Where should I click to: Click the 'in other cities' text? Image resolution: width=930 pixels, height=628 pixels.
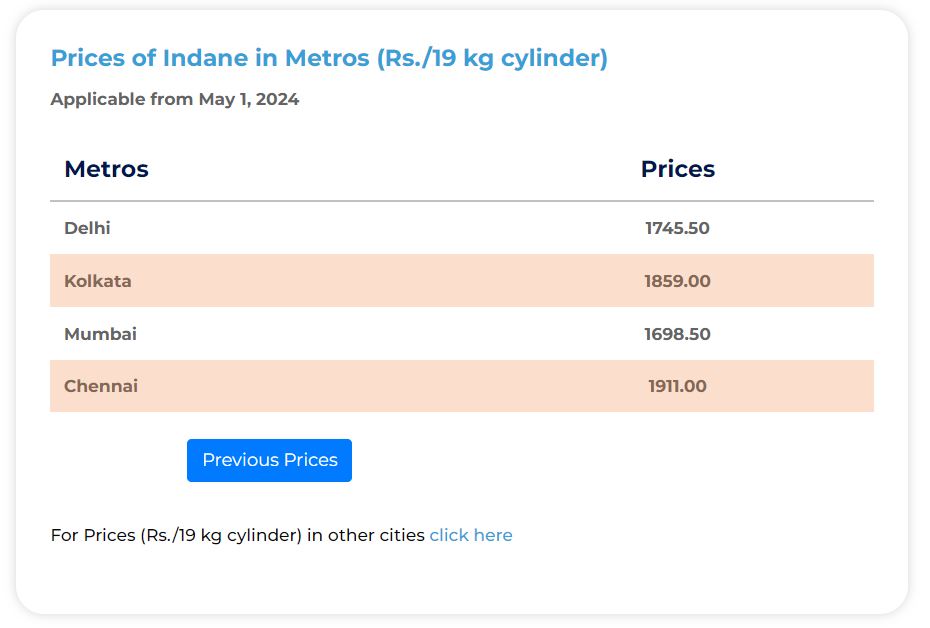pos(366,535)
